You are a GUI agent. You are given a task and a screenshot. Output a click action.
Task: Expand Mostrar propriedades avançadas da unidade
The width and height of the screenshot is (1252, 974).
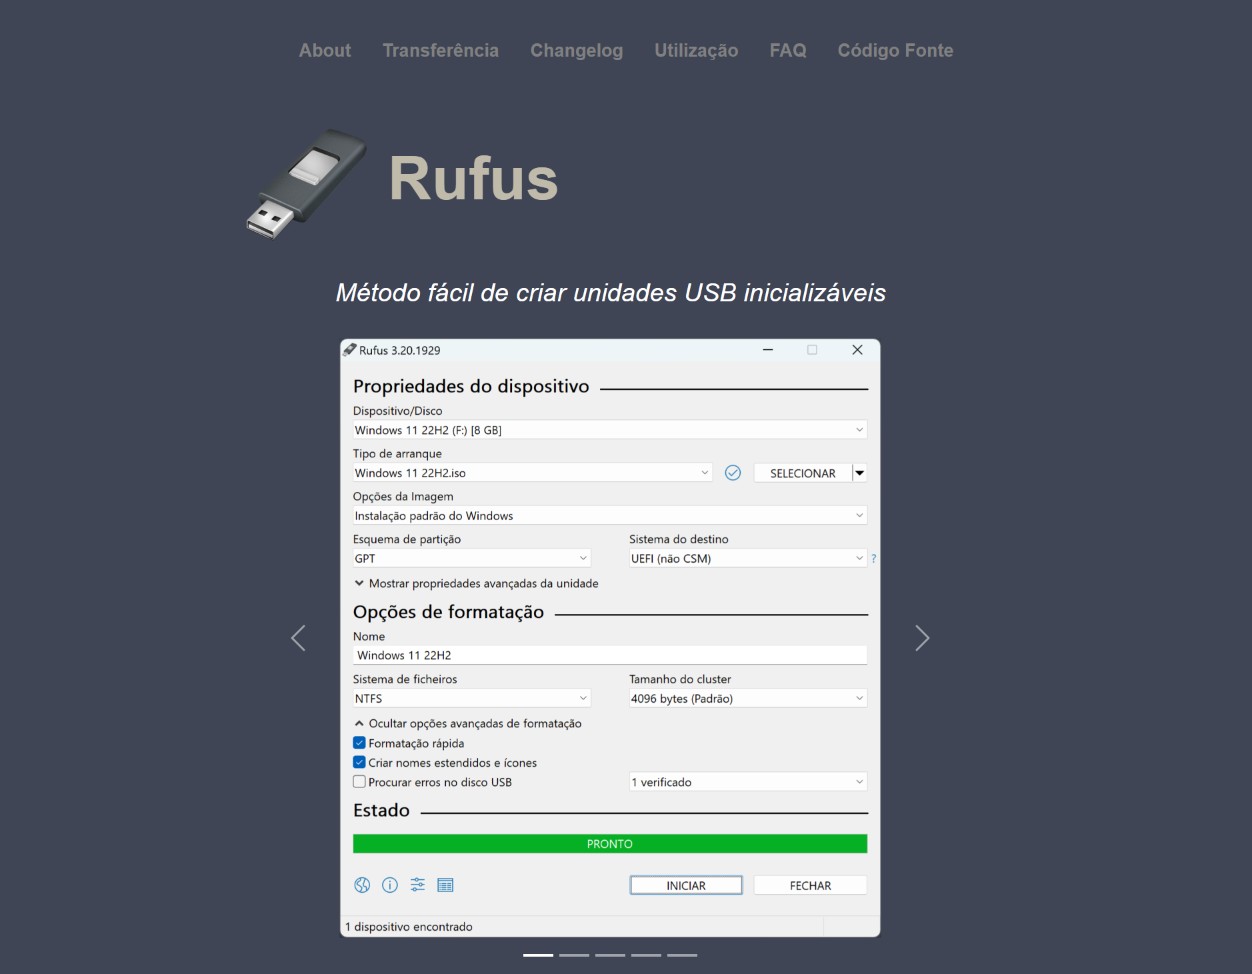[x=476, y=583]
